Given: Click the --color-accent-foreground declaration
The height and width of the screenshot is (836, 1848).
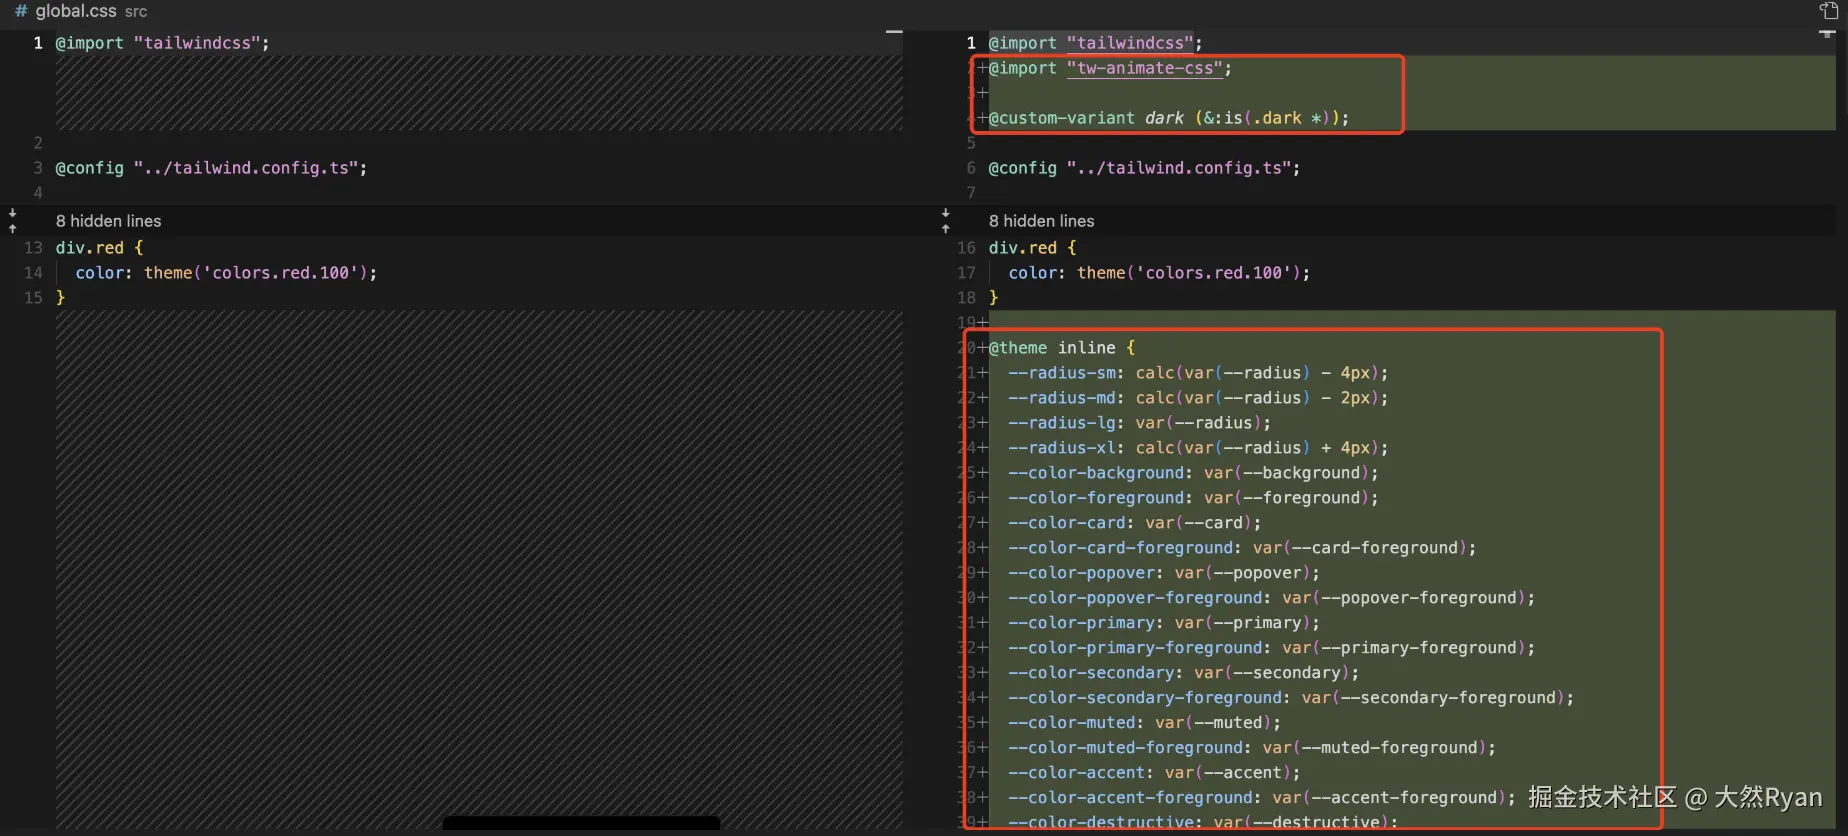Looking at the screenshot, I should coord(1262,798).
